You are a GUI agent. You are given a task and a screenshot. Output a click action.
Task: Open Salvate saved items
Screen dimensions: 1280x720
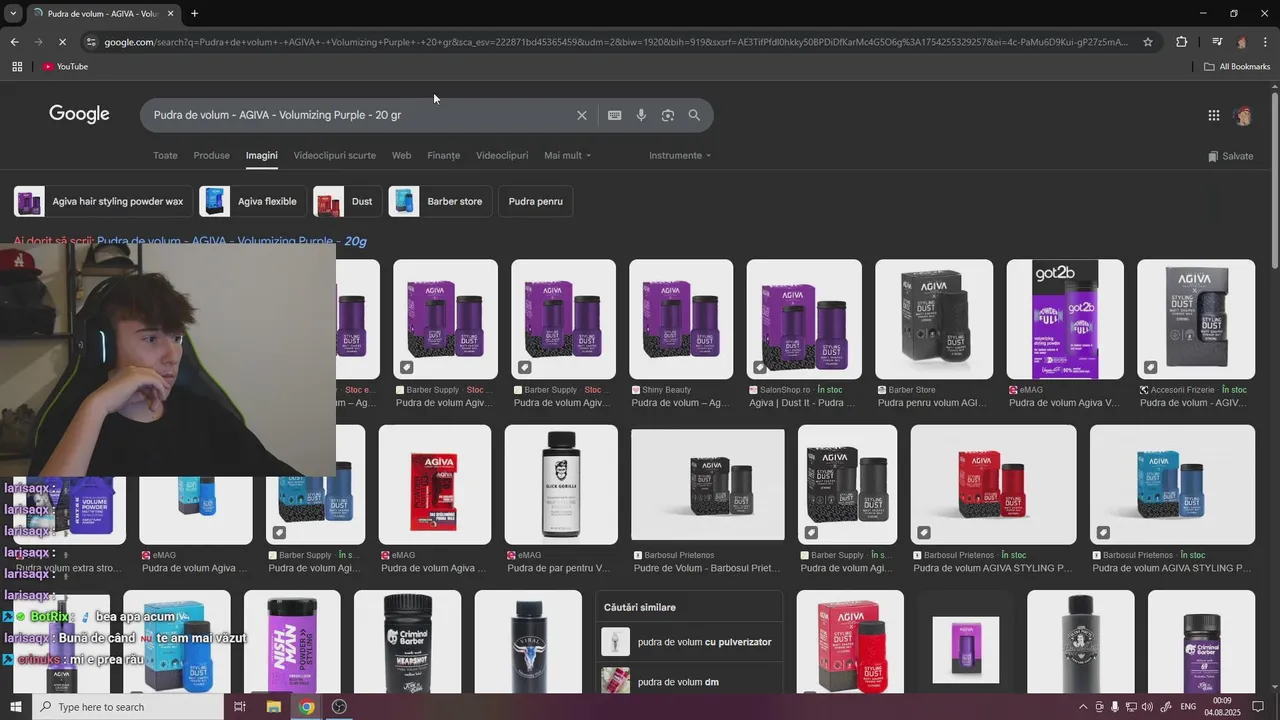click(x=1230, y=156)
